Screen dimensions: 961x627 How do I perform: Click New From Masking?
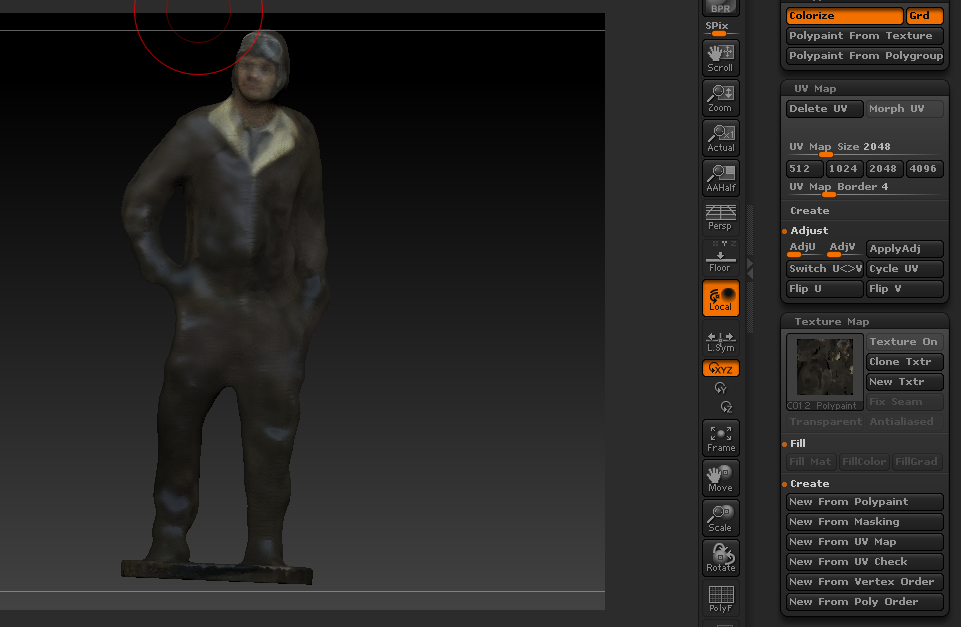pyautogui.click(x=864, y=522)
